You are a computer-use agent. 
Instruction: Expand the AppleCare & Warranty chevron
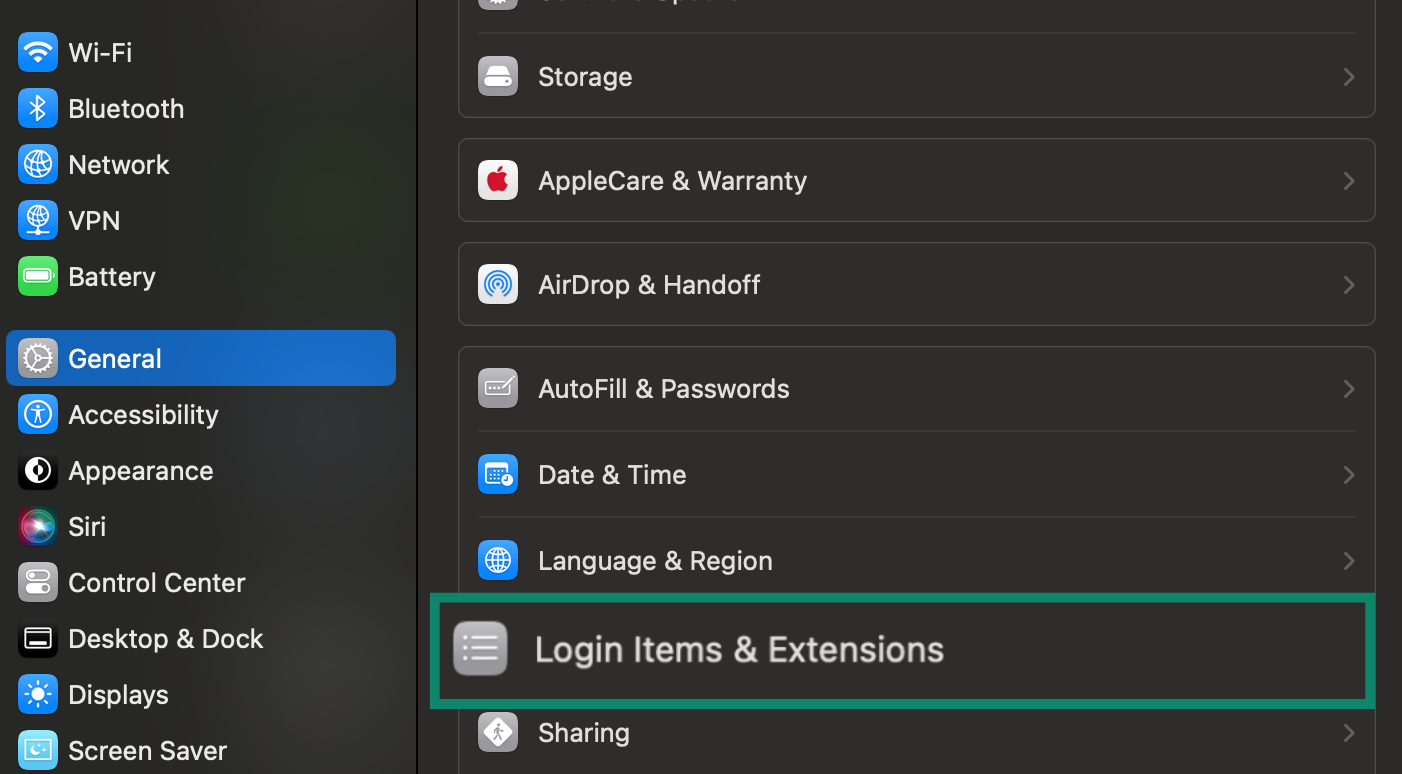(x=1348, y=180)
